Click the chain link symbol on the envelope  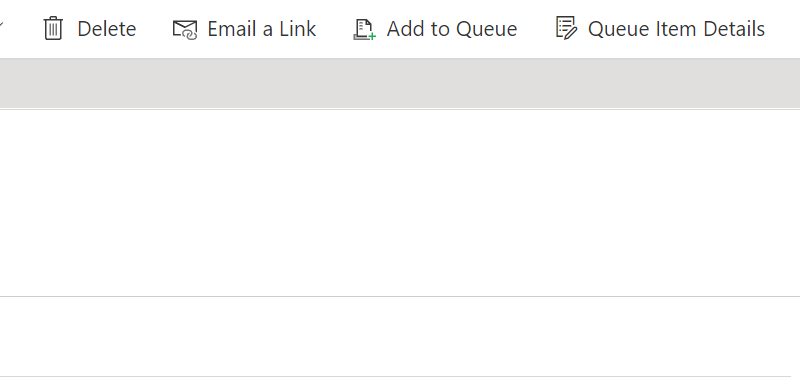[191, 35]
